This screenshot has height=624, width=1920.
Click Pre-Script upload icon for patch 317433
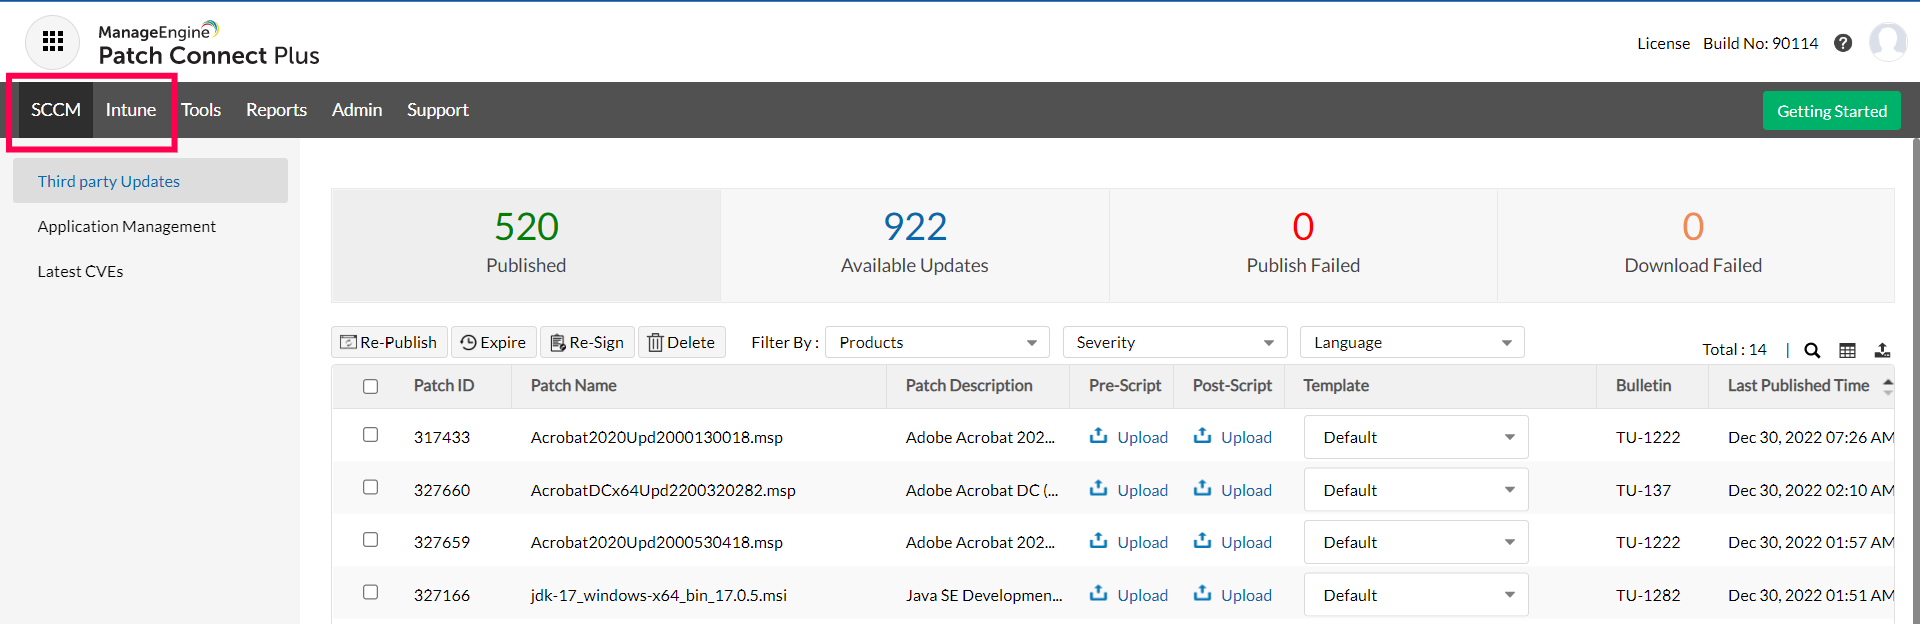(1098, 436)
